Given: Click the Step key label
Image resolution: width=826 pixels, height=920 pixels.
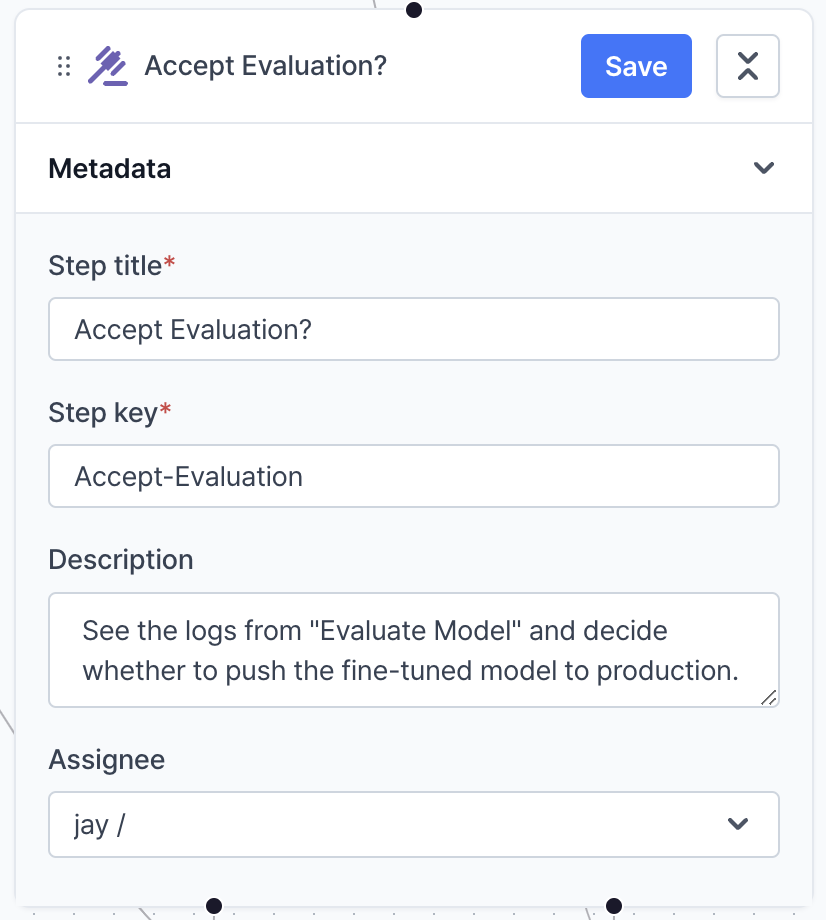Looking at the screenshot, I should tap(103, 412).
